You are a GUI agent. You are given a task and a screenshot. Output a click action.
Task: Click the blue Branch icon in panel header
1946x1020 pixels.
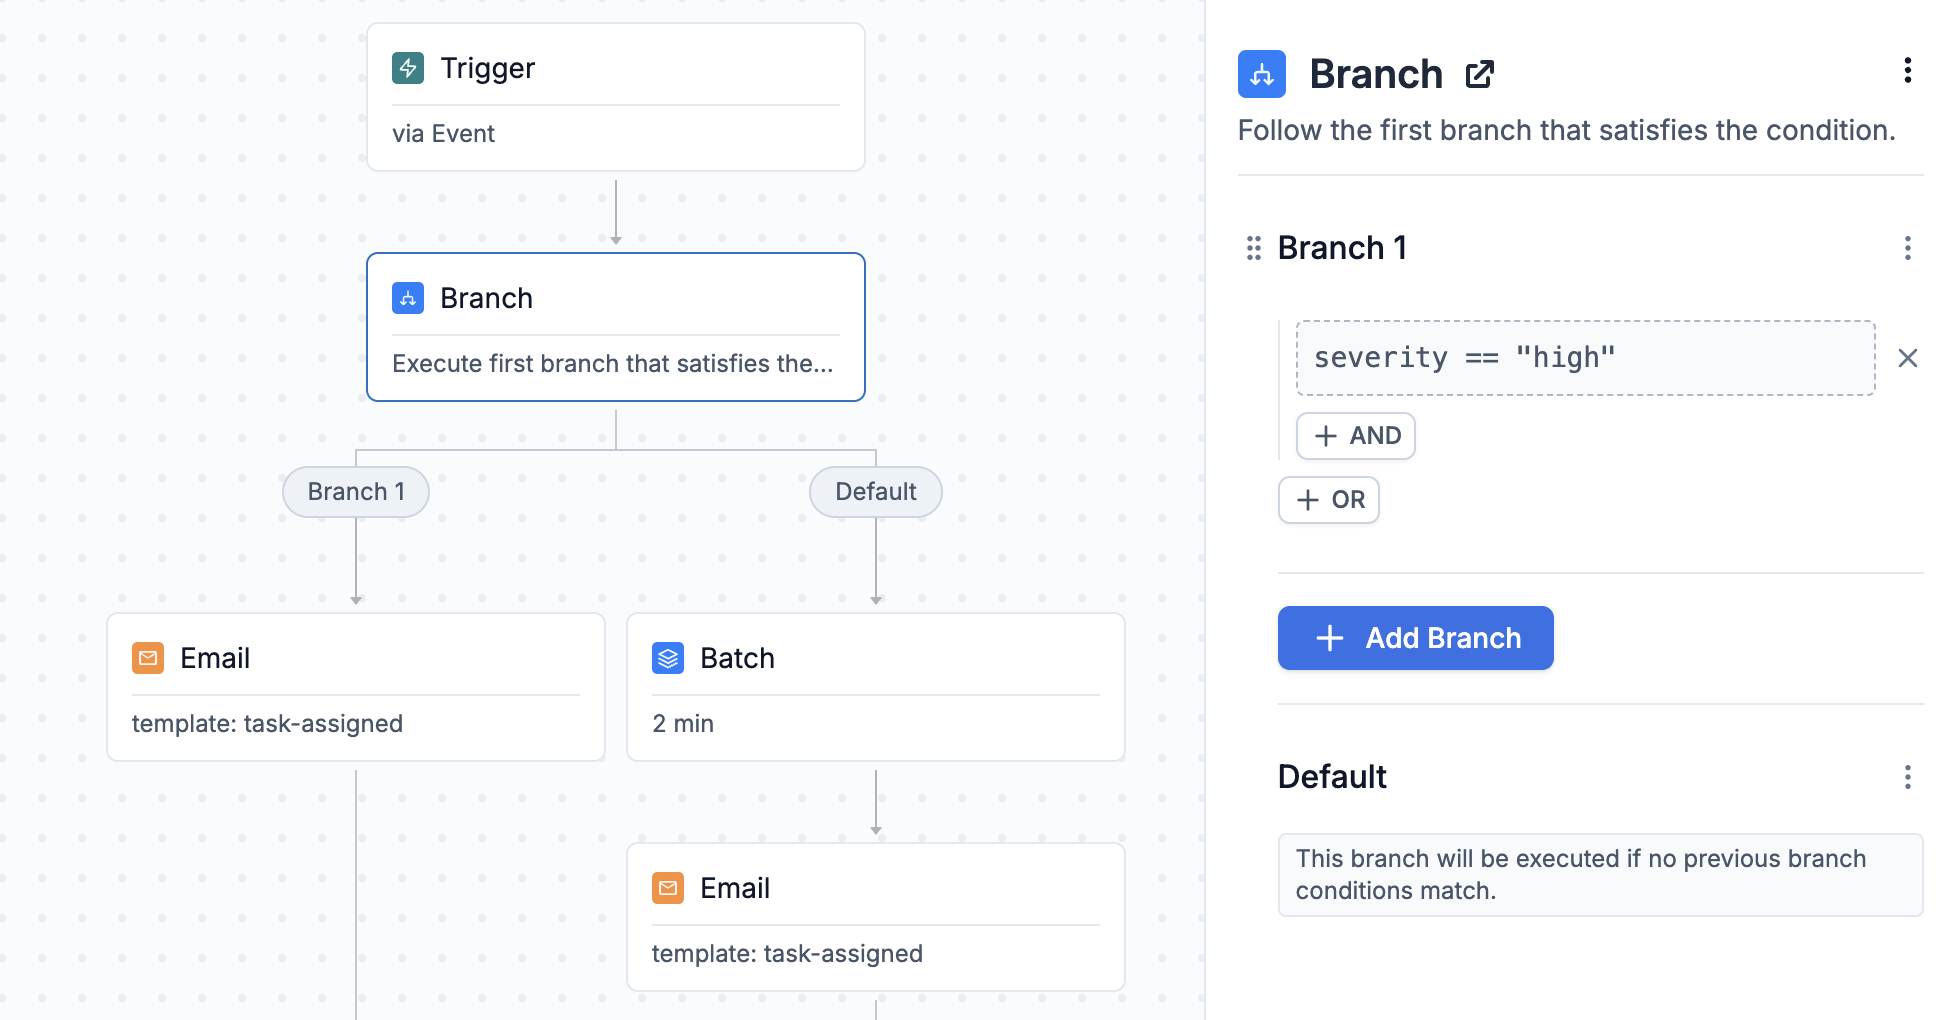(1262, 74)
